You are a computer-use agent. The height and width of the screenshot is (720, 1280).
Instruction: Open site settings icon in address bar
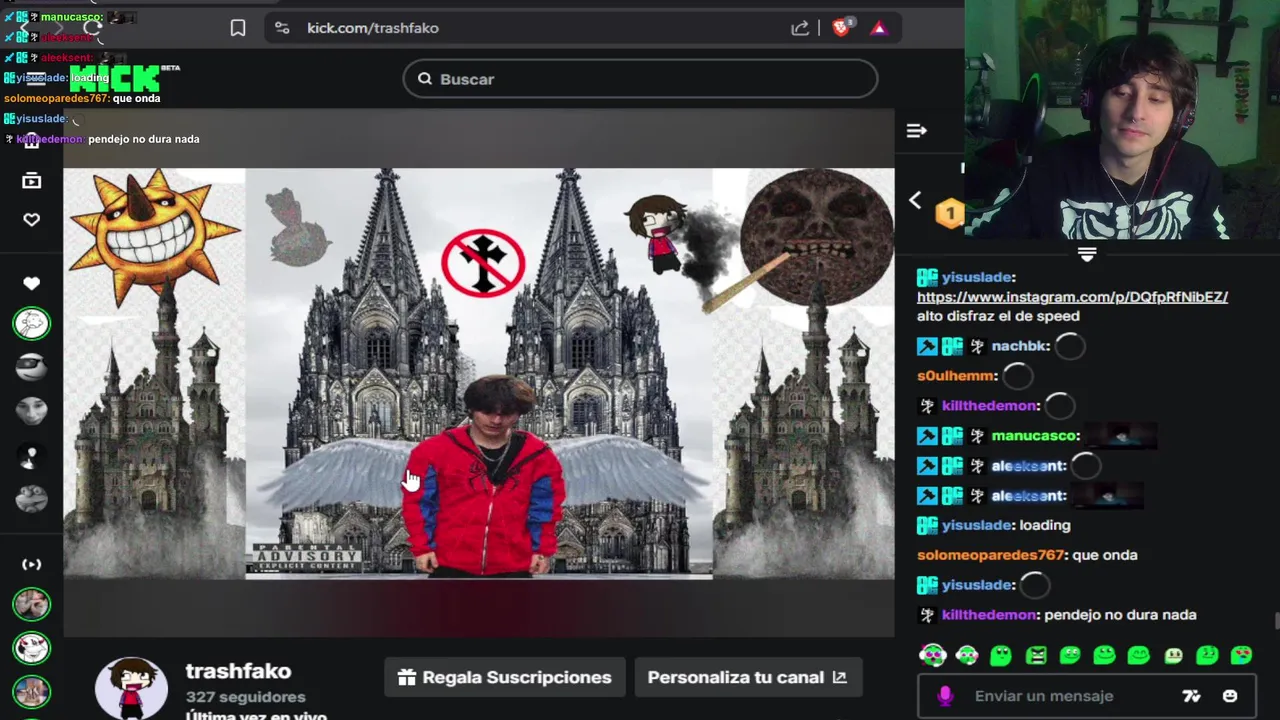click(x=282, y=28)
